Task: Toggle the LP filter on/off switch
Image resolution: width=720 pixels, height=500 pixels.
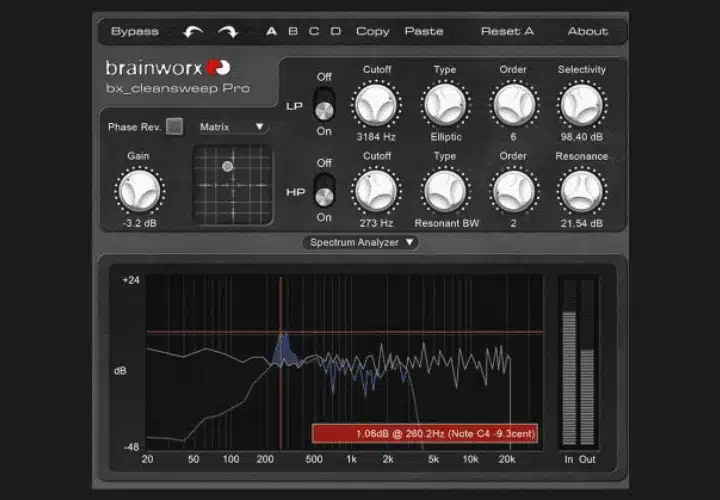Action: 324,104
